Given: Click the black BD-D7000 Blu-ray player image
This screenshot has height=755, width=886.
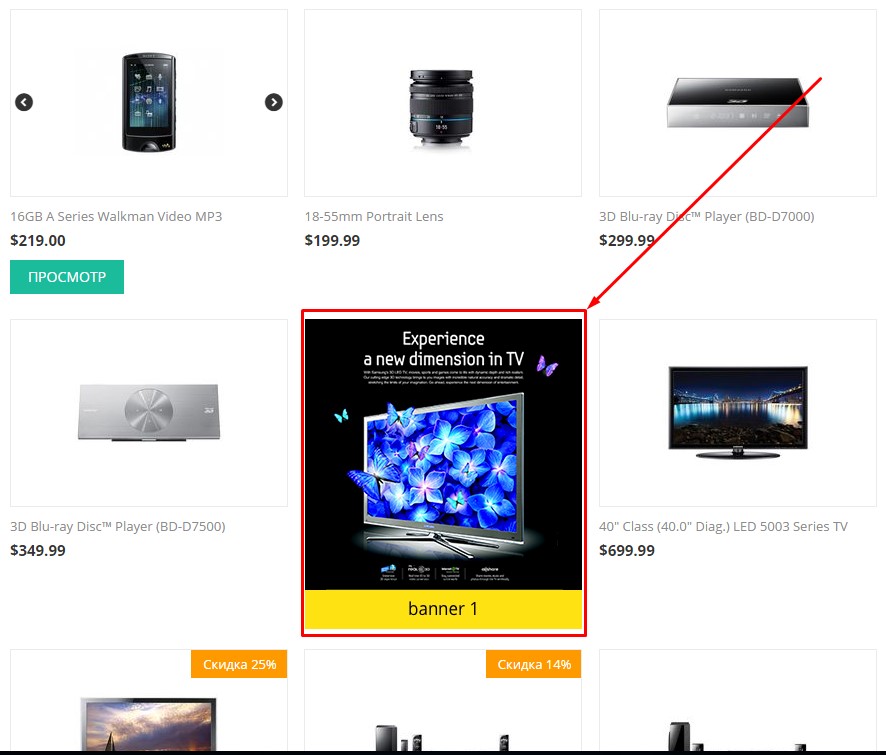Looking at the screenshot, I should pos(737,102).
